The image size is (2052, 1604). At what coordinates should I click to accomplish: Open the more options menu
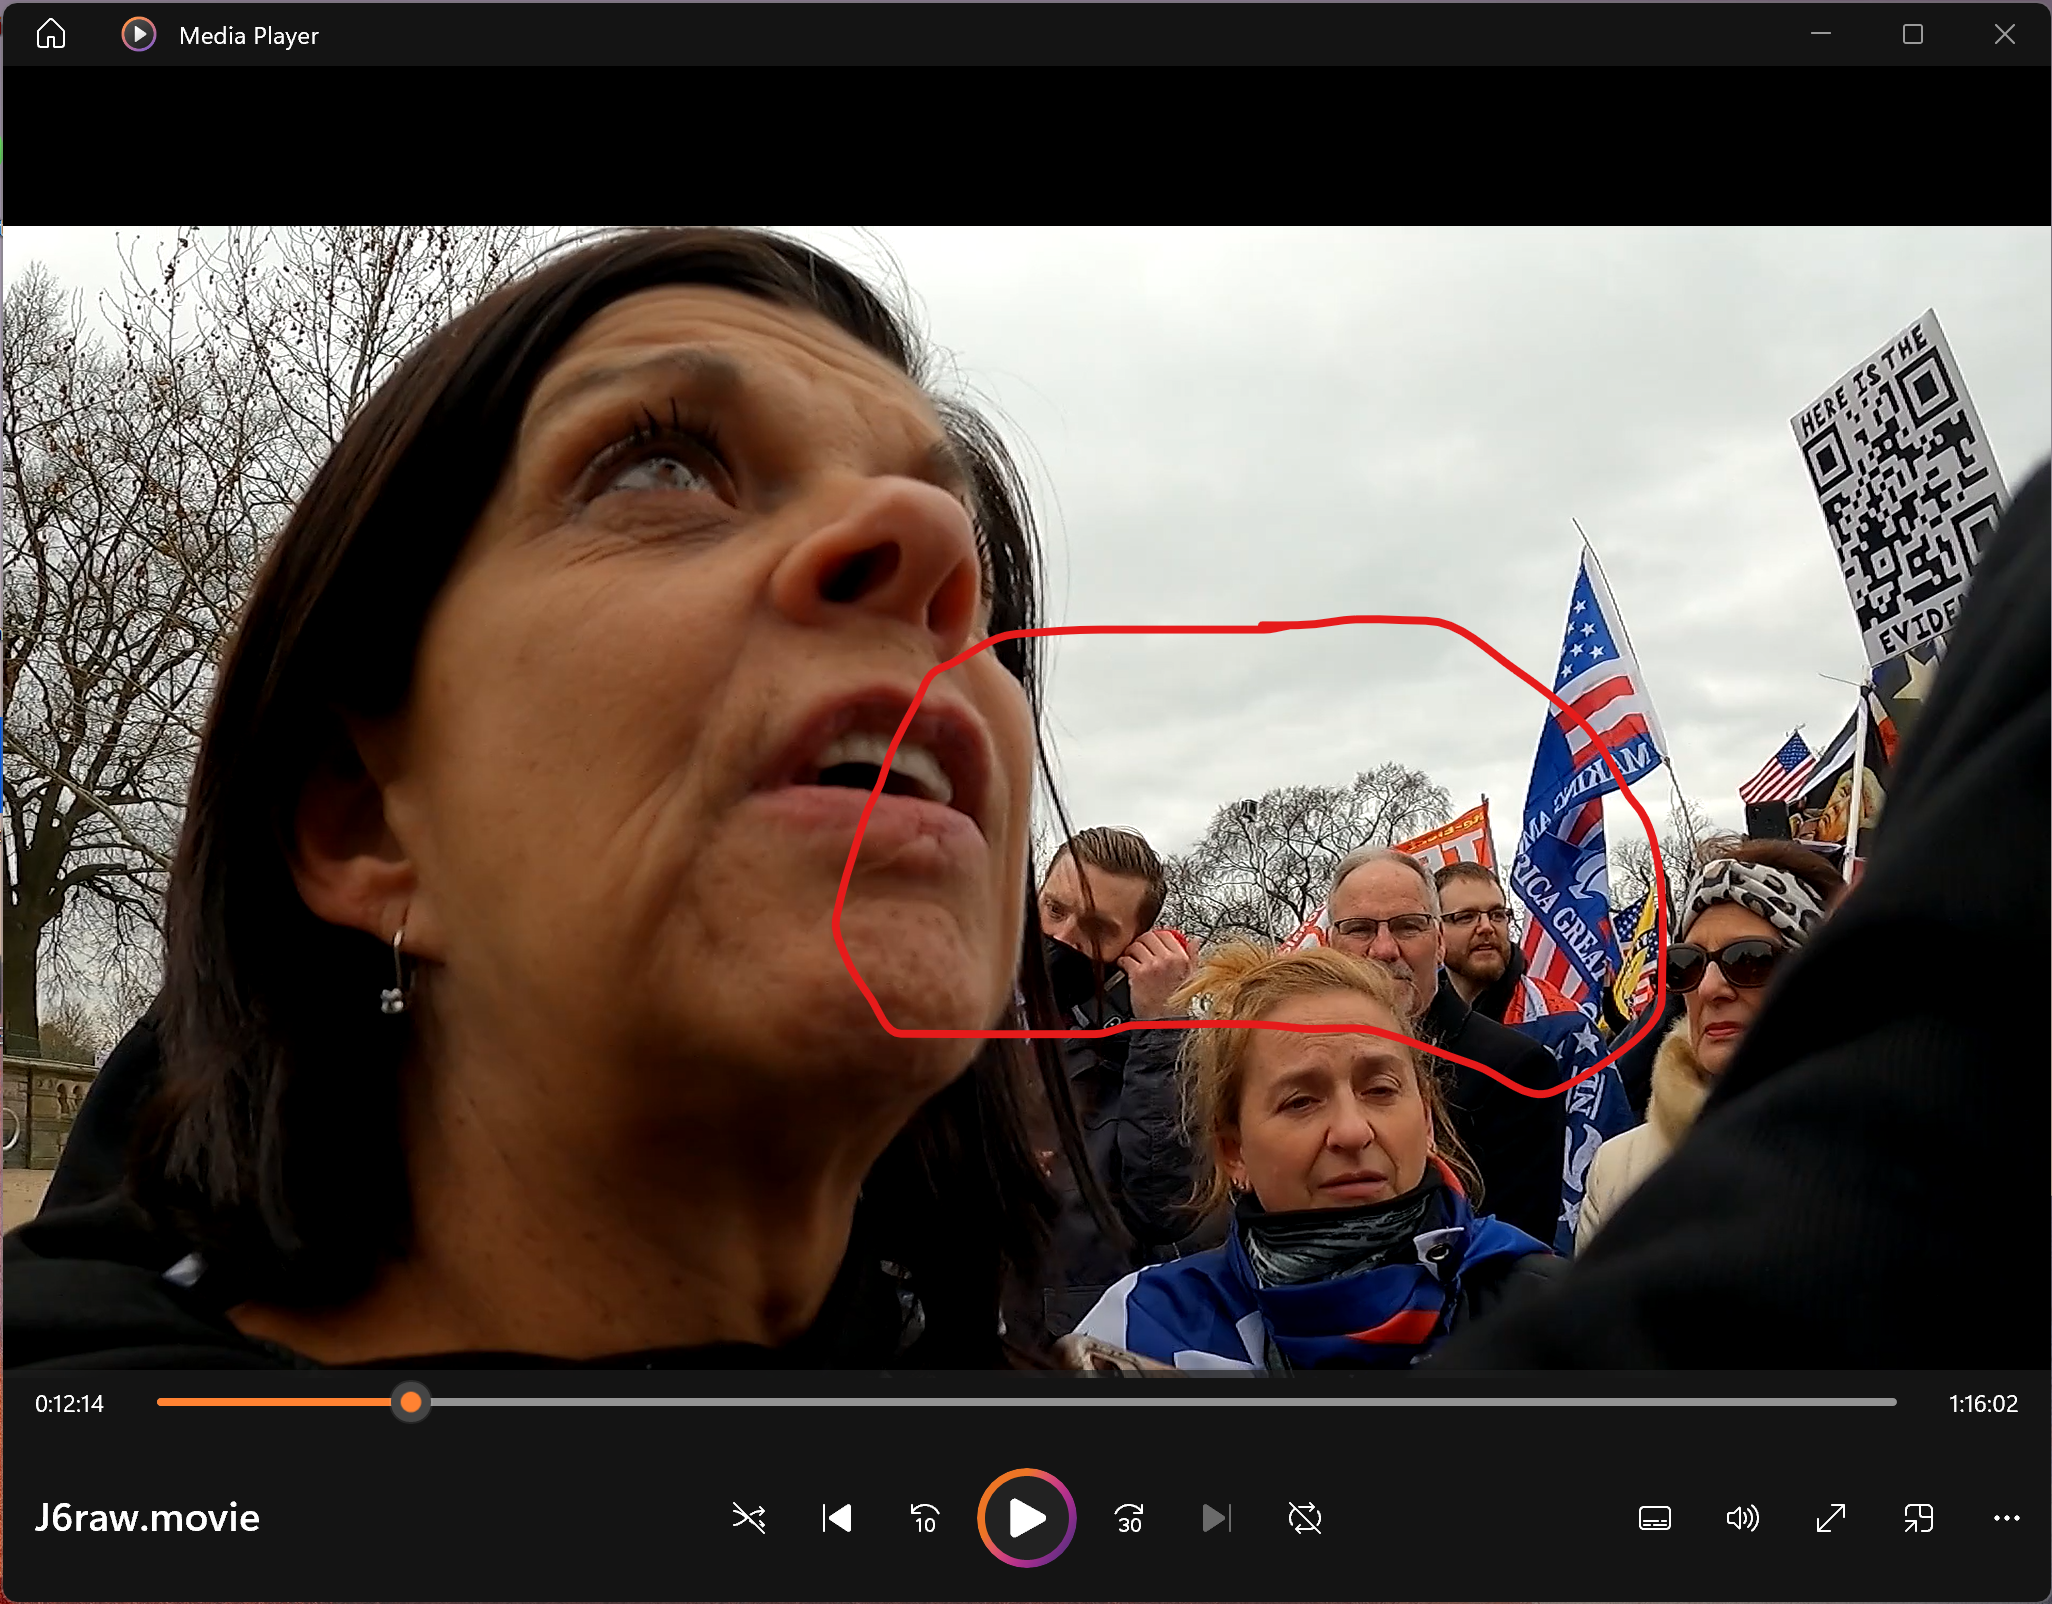(x=2007, y=1518)
